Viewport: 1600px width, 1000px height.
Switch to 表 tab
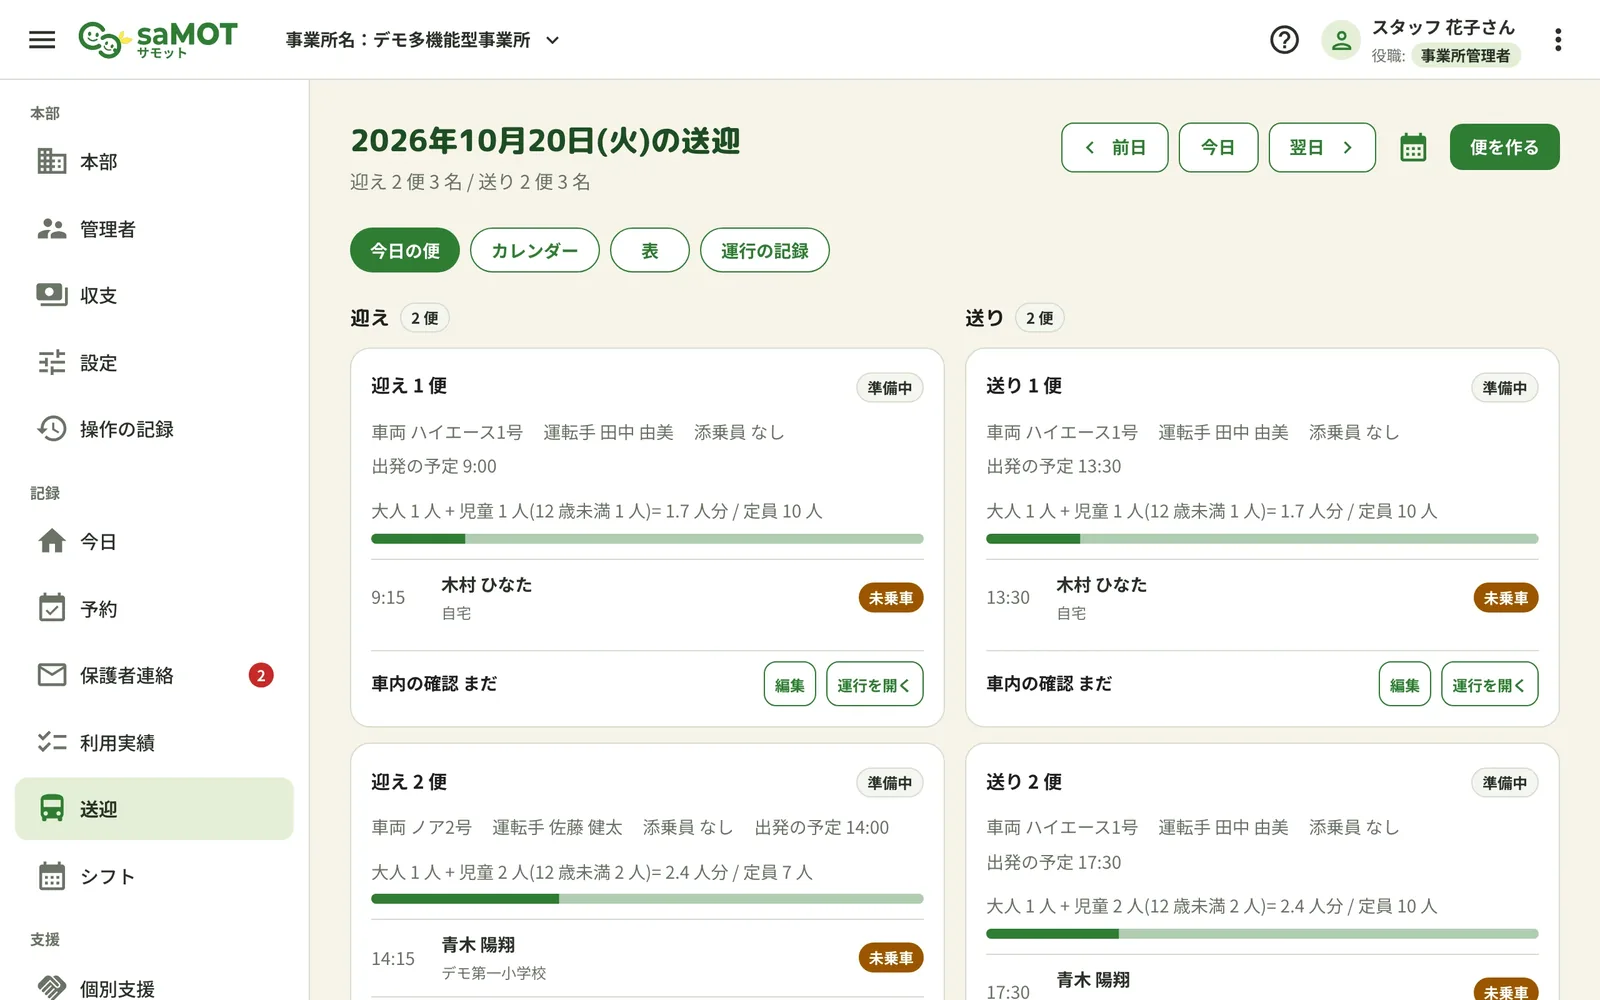click(x=650, y=250)
